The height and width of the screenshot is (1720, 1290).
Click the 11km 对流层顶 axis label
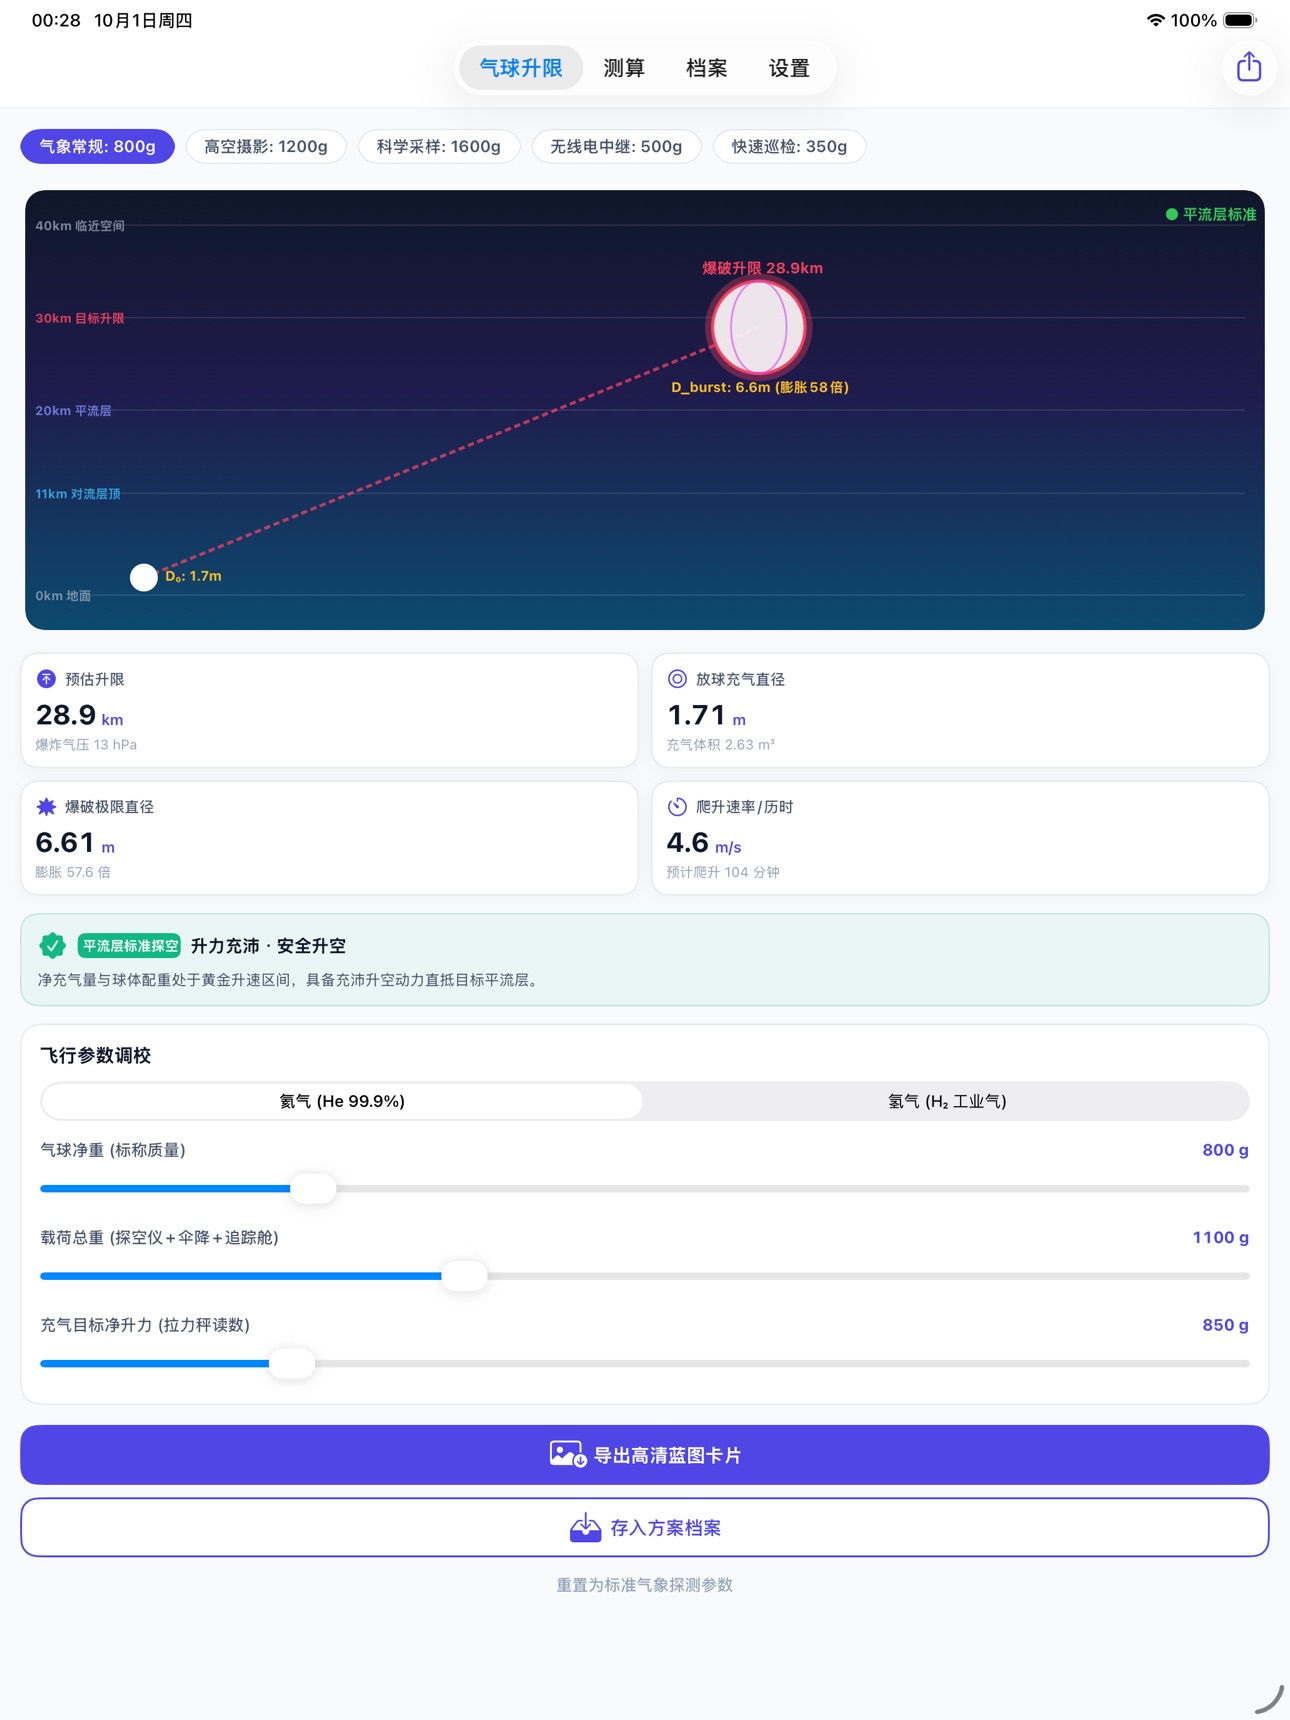pos(78,494)
